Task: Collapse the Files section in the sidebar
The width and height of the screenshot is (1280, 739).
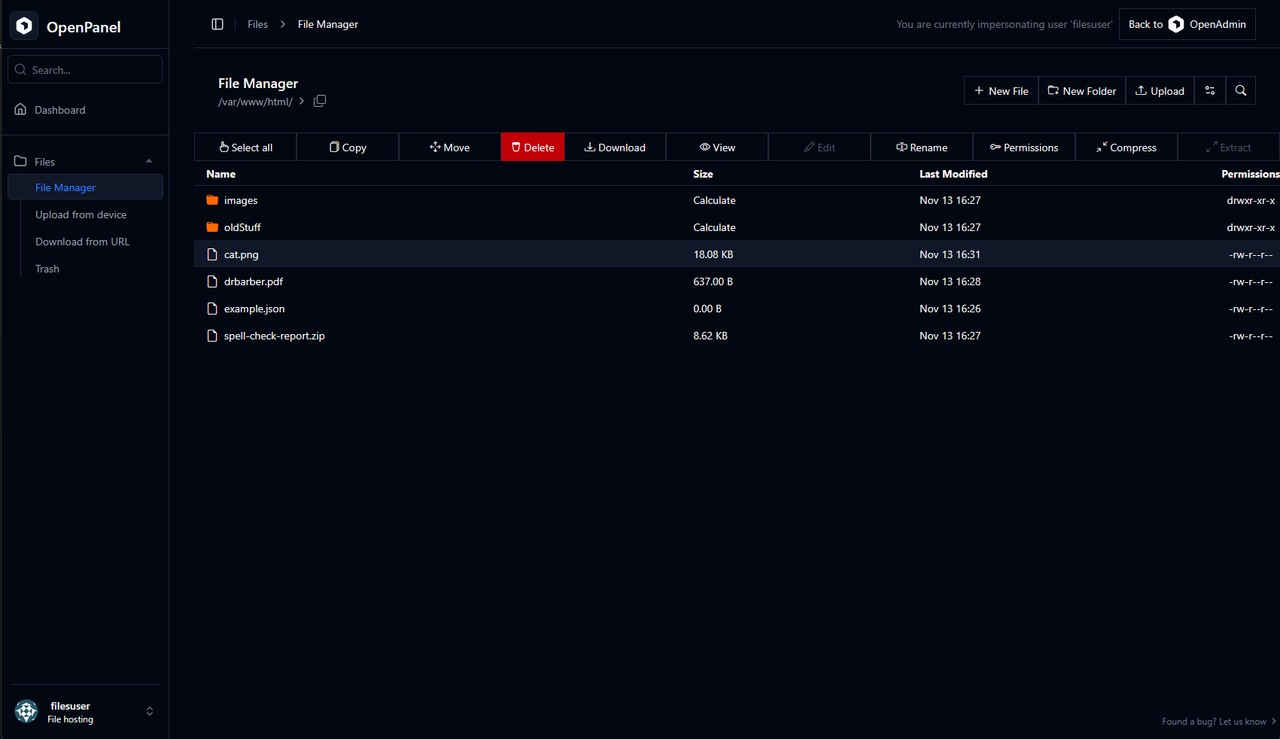Action: click(x=148, y=161)
